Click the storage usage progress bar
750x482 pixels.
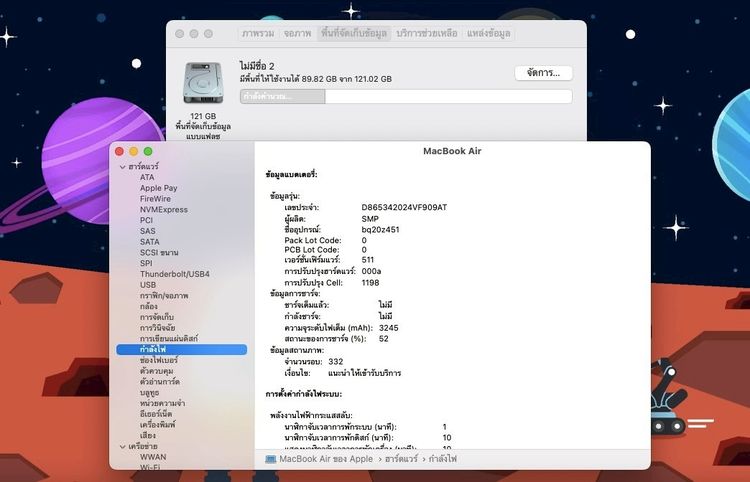(x=406, y=96)
